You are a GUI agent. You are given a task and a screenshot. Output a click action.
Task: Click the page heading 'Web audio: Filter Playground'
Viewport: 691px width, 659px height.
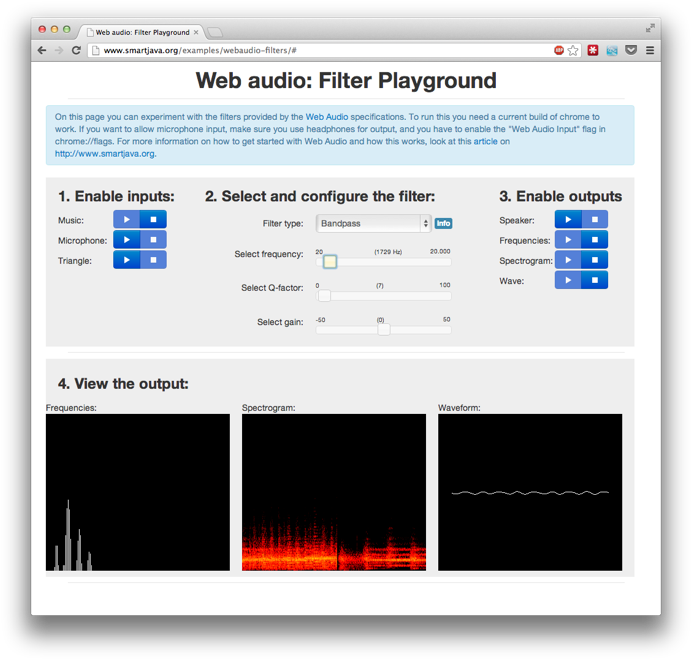[346, 81]
